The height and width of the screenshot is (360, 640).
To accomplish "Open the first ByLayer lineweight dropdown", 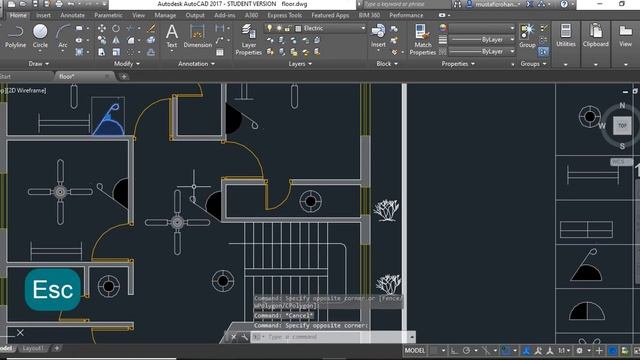I will point(482,40).
